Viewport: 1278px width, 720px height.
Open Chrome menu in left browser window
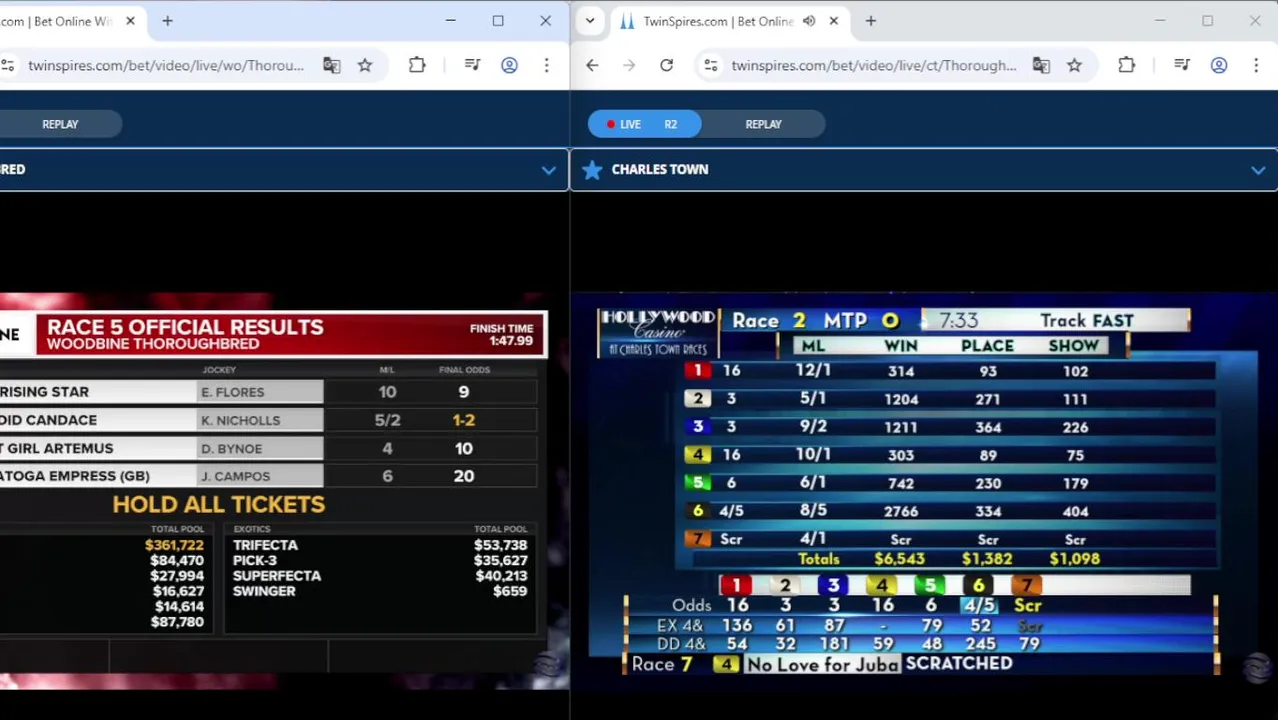coord(546,65)
